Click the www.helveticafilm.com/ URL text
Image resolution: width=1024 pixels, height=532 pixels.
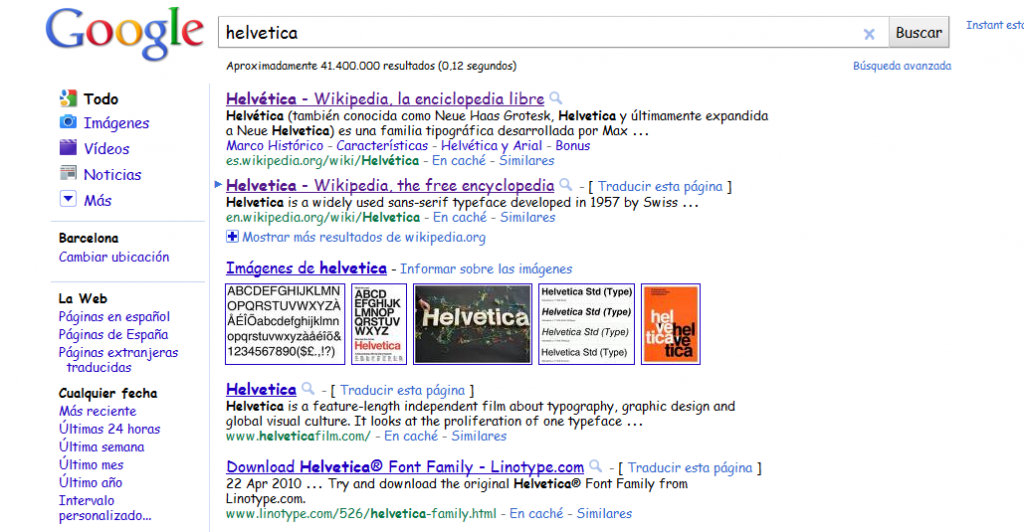(x=298, y=436)
